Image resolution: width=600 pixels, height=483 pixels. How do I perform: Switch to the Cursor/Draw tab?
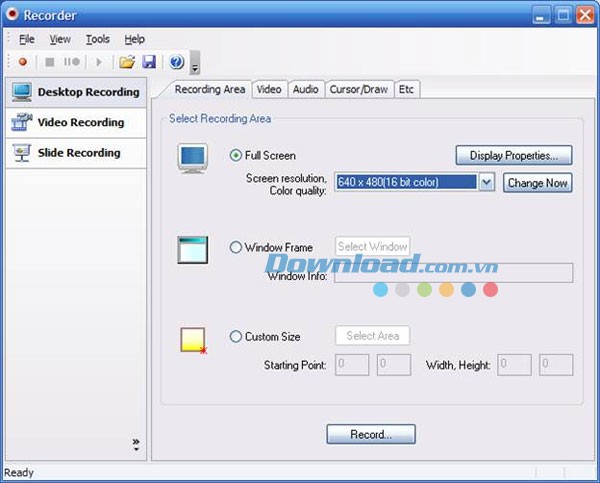pyautogui.click(x=358, y=89)
